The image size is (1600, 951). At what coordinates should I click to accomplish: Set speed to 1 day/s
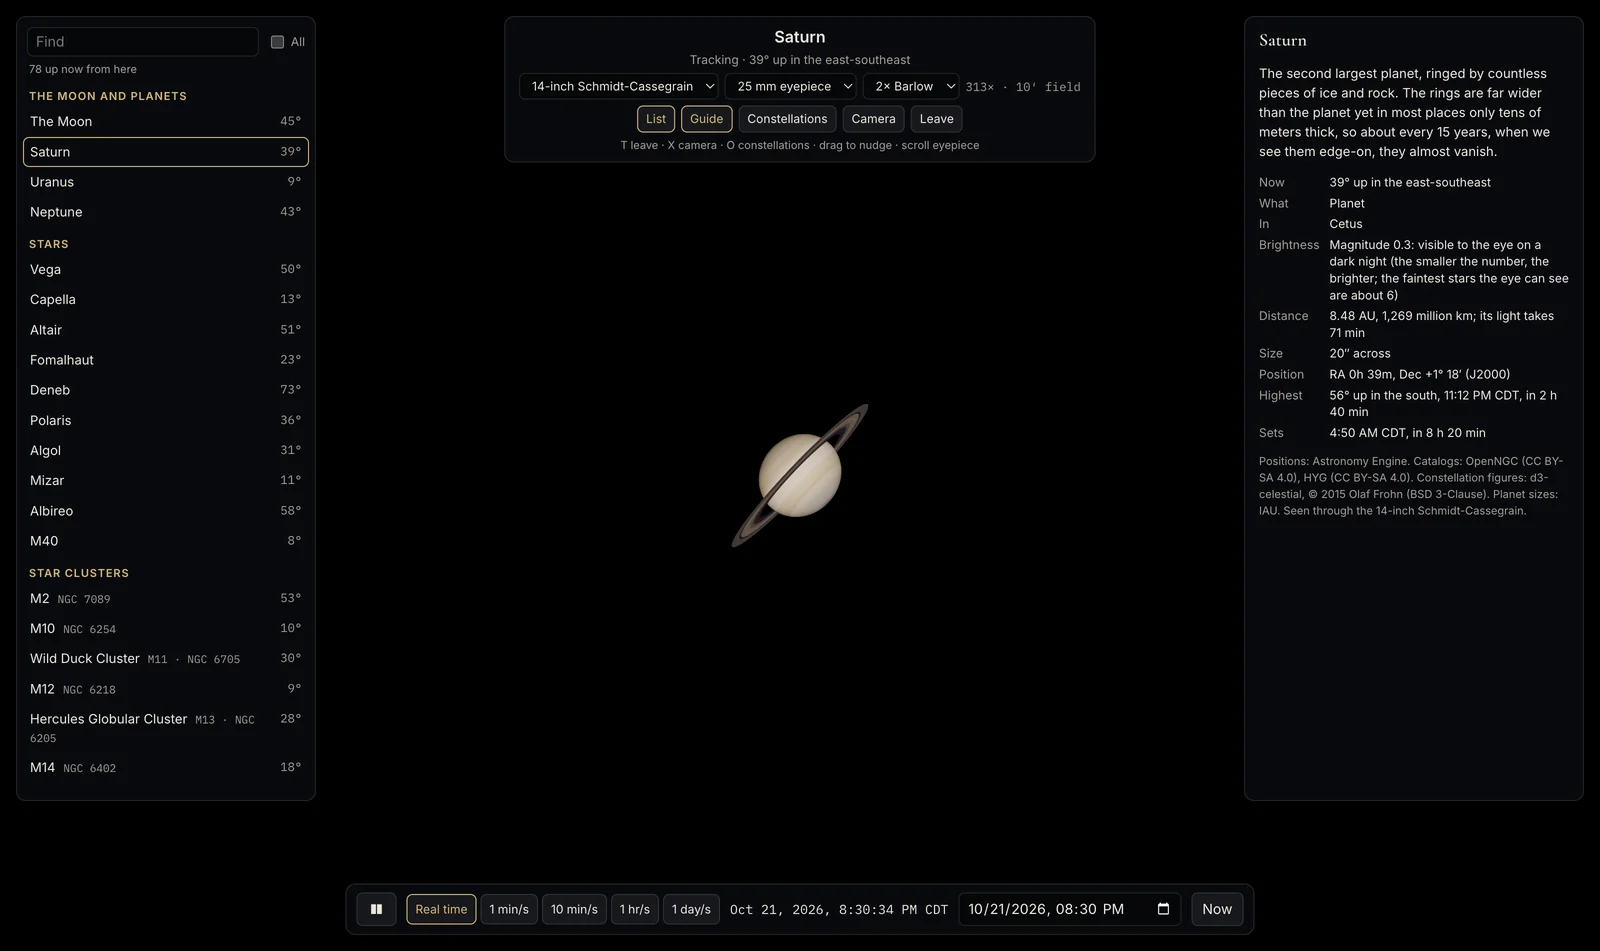[691, 909]
